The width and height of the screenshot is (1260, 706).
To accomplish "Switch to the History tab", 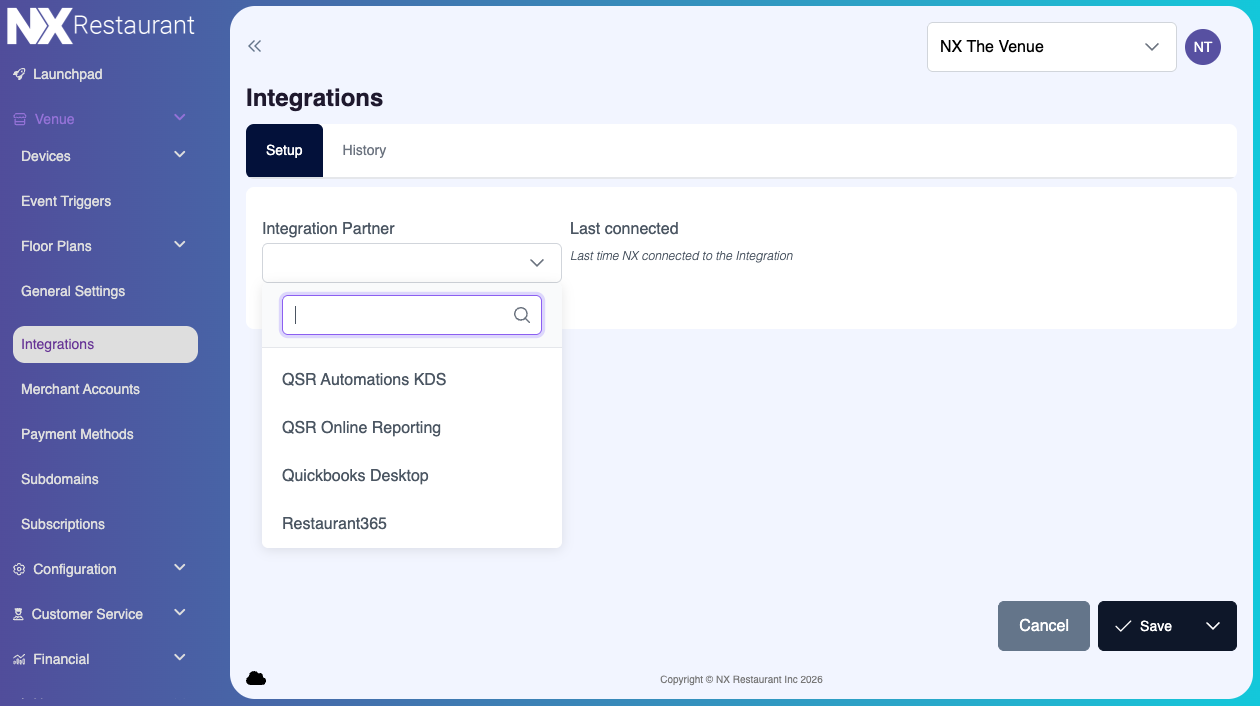I will tap(363, 150).
